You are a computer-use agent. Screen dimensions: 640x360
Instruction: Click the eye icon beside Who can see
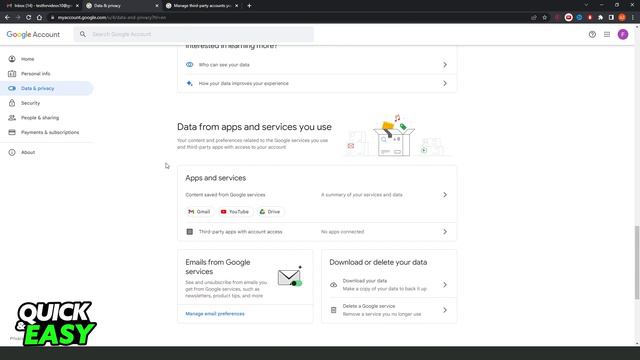[x=189, y=64]
